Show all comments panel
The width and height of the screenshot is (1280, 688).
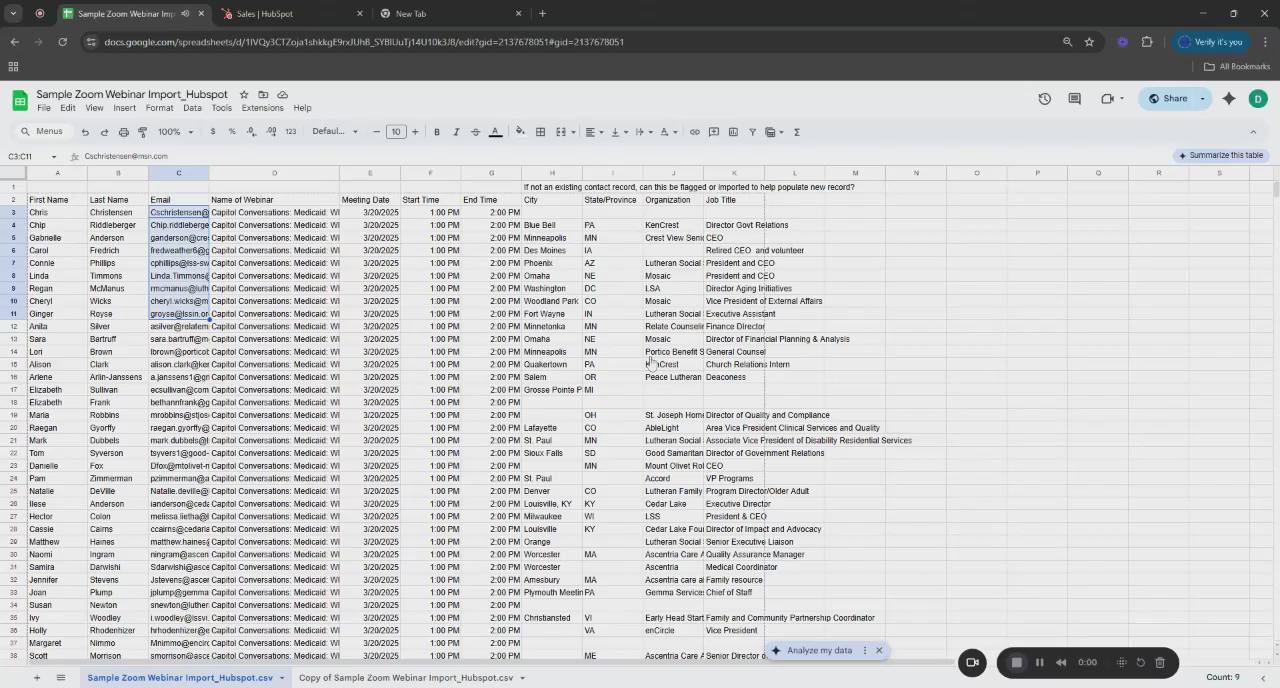point(1074,99)
